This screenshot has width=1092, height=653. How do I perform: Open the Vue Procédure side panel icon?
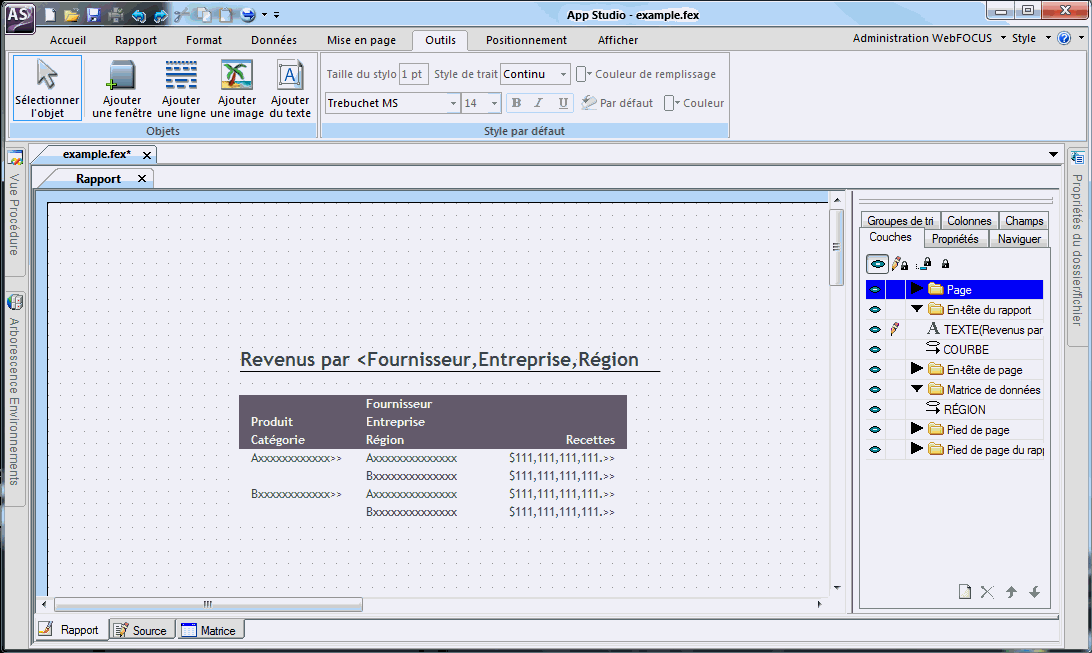point(15,159)
